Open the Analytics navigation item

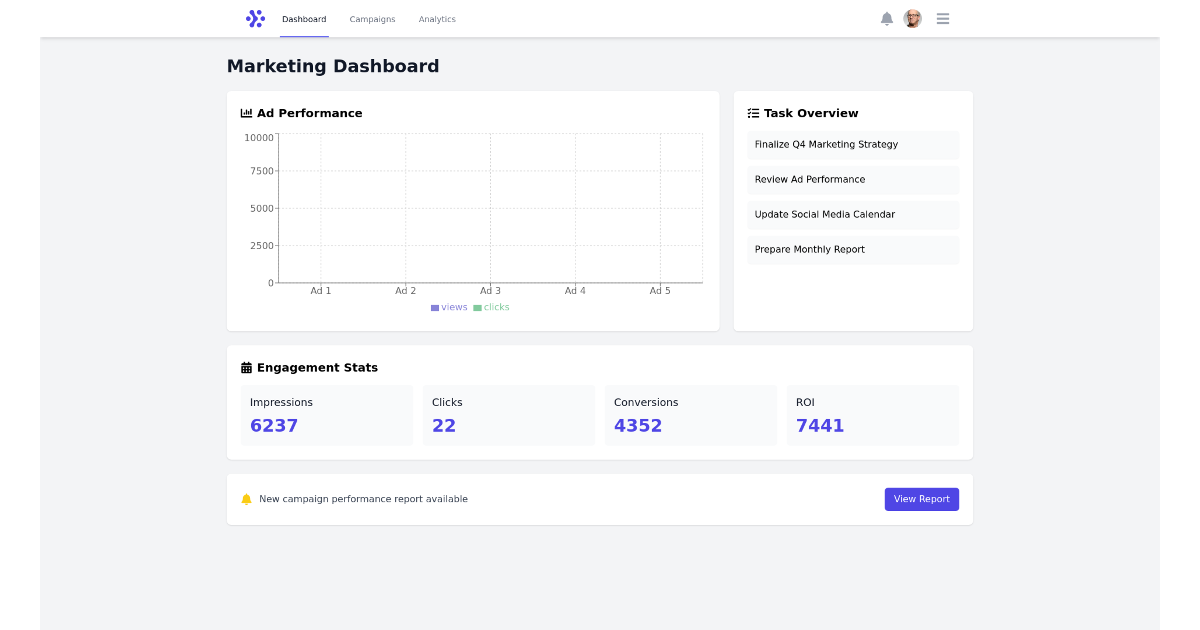(437, 18)
